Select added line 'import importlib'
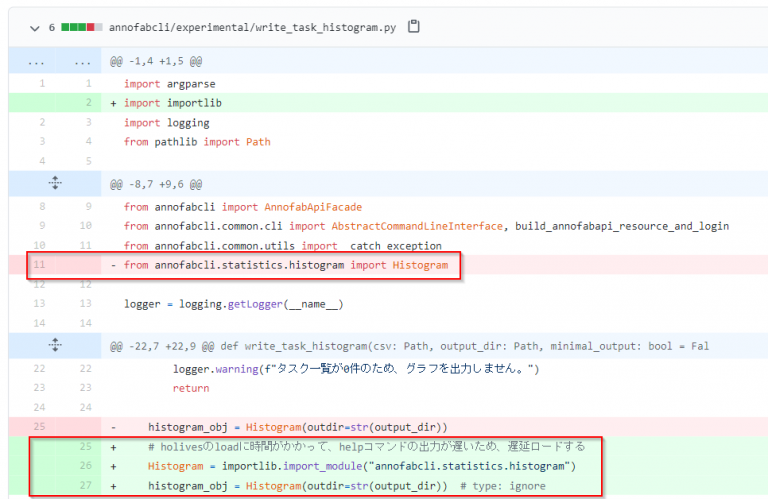 [x=172, y=103]
